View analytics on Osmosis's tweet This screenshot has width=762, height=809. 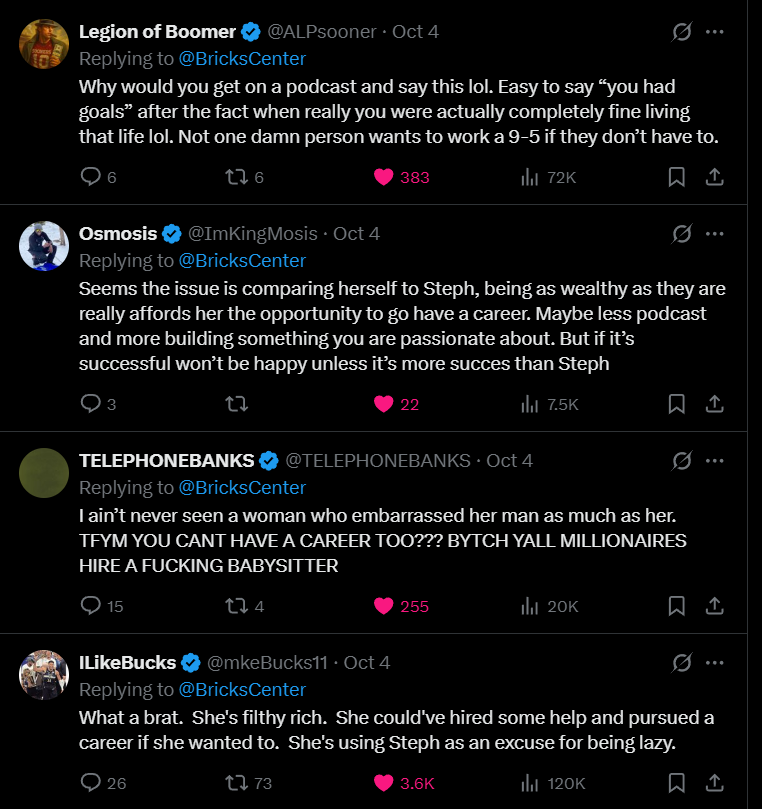(530, 404)
